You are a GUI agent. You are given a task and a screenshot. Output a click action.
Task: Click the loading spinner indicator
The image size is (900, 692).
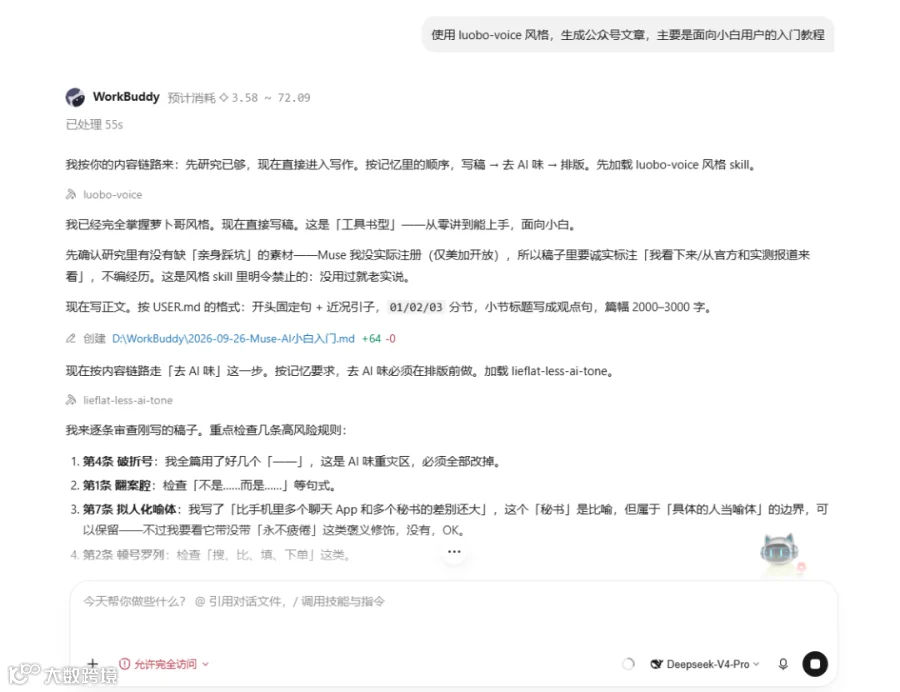pos(629,664)
